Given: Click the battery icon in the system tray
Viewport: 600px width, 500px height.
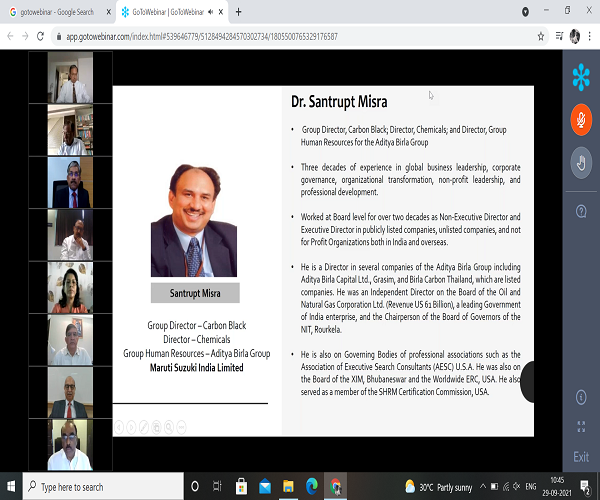Looking at the screenshot, I should pyautogui.click(x=494, y=487).
